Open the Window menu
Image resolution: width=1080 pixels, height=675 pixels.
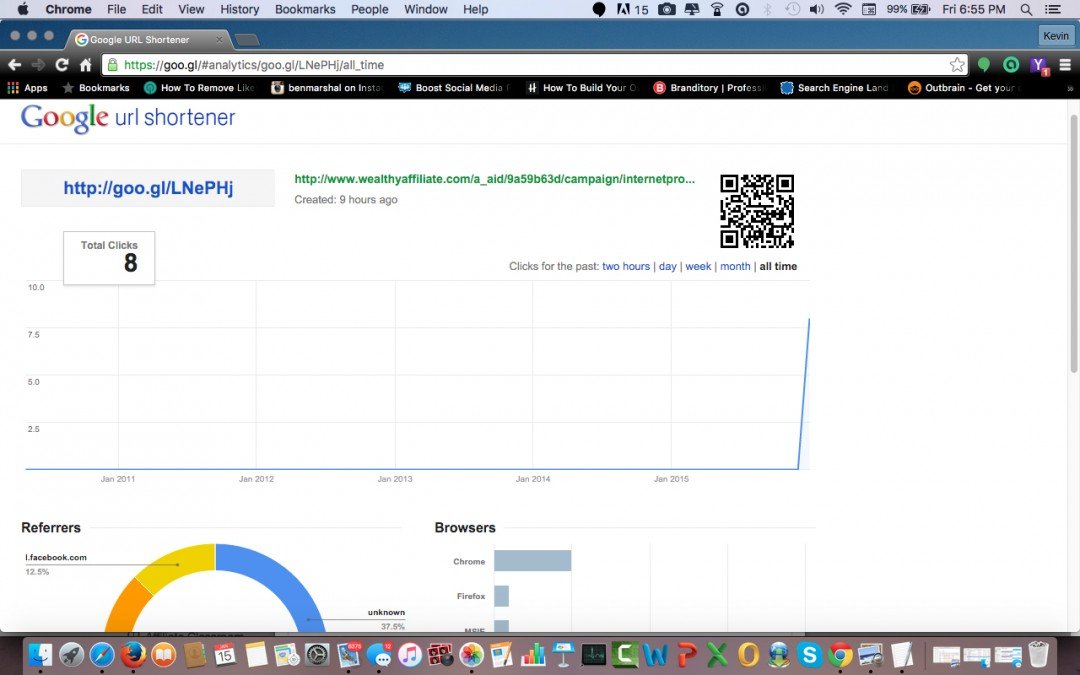(x=426, y=10)
